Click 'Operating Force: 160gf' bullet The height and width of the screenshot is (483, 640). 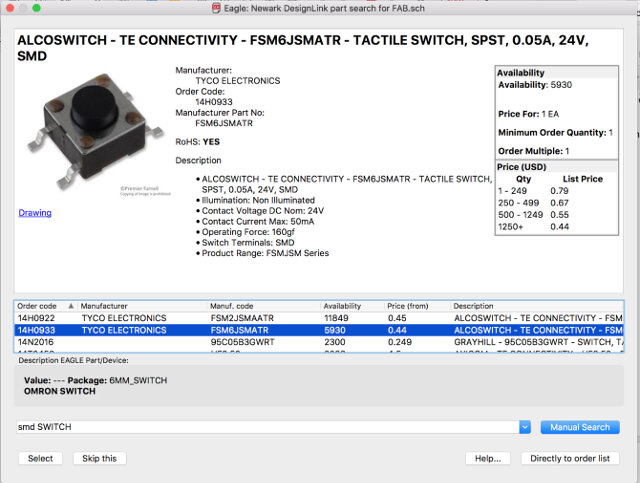click(x=248, y=232)
